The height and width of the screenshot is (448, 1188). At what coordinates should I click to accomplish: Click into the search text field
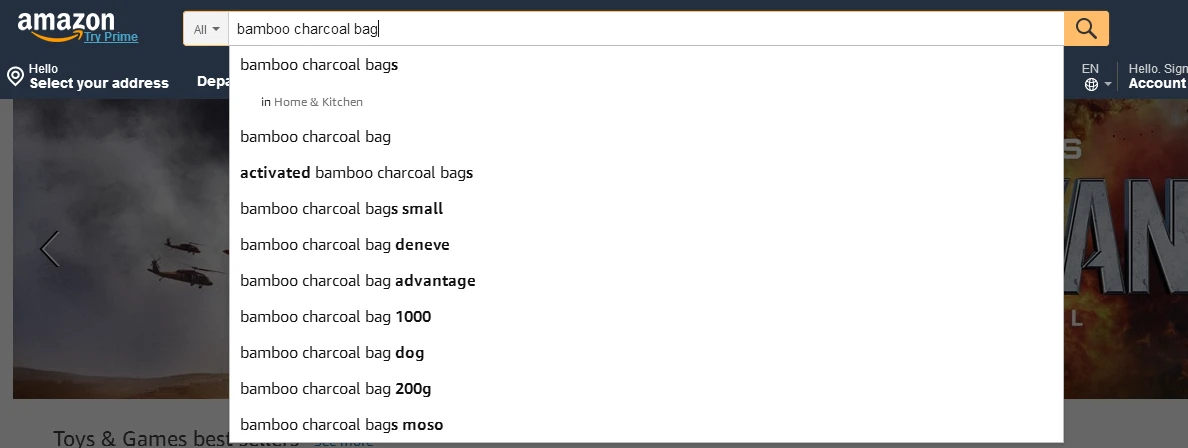[646, 29]
